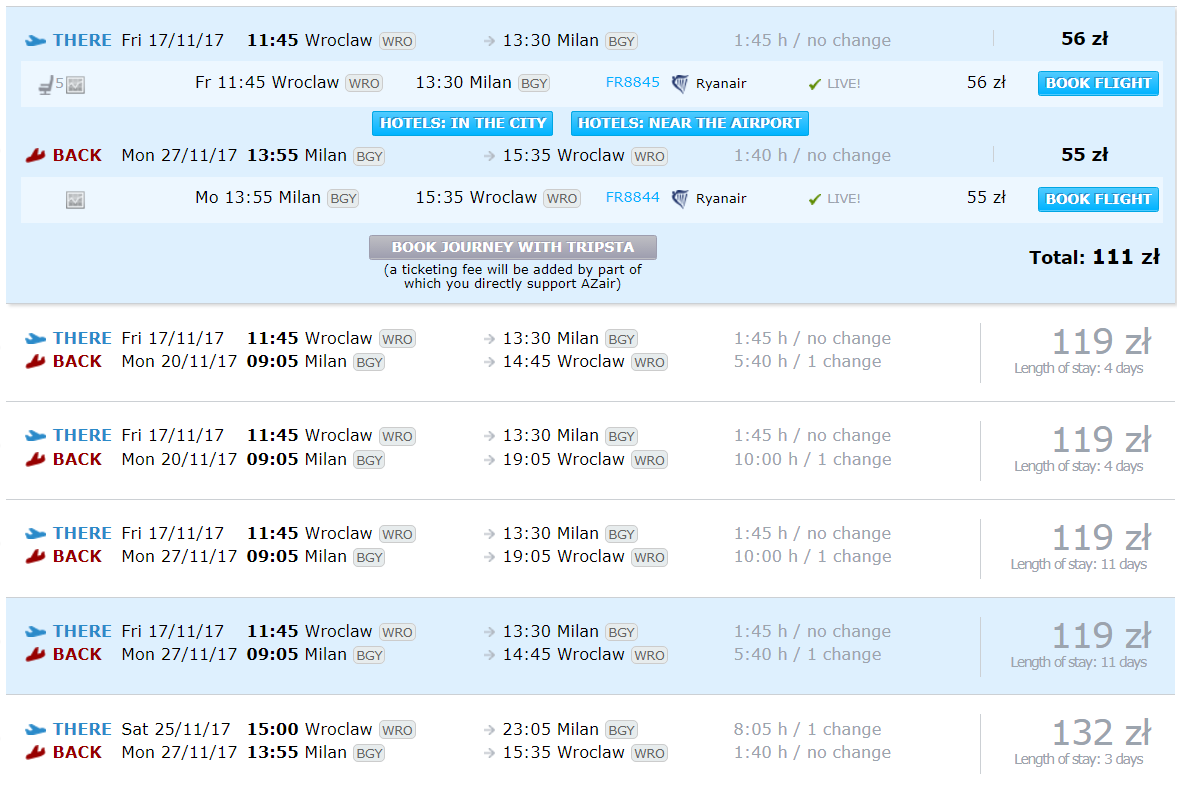Open flight number link FR8845
Screen dimensions: 1177x785
point(632,83)
